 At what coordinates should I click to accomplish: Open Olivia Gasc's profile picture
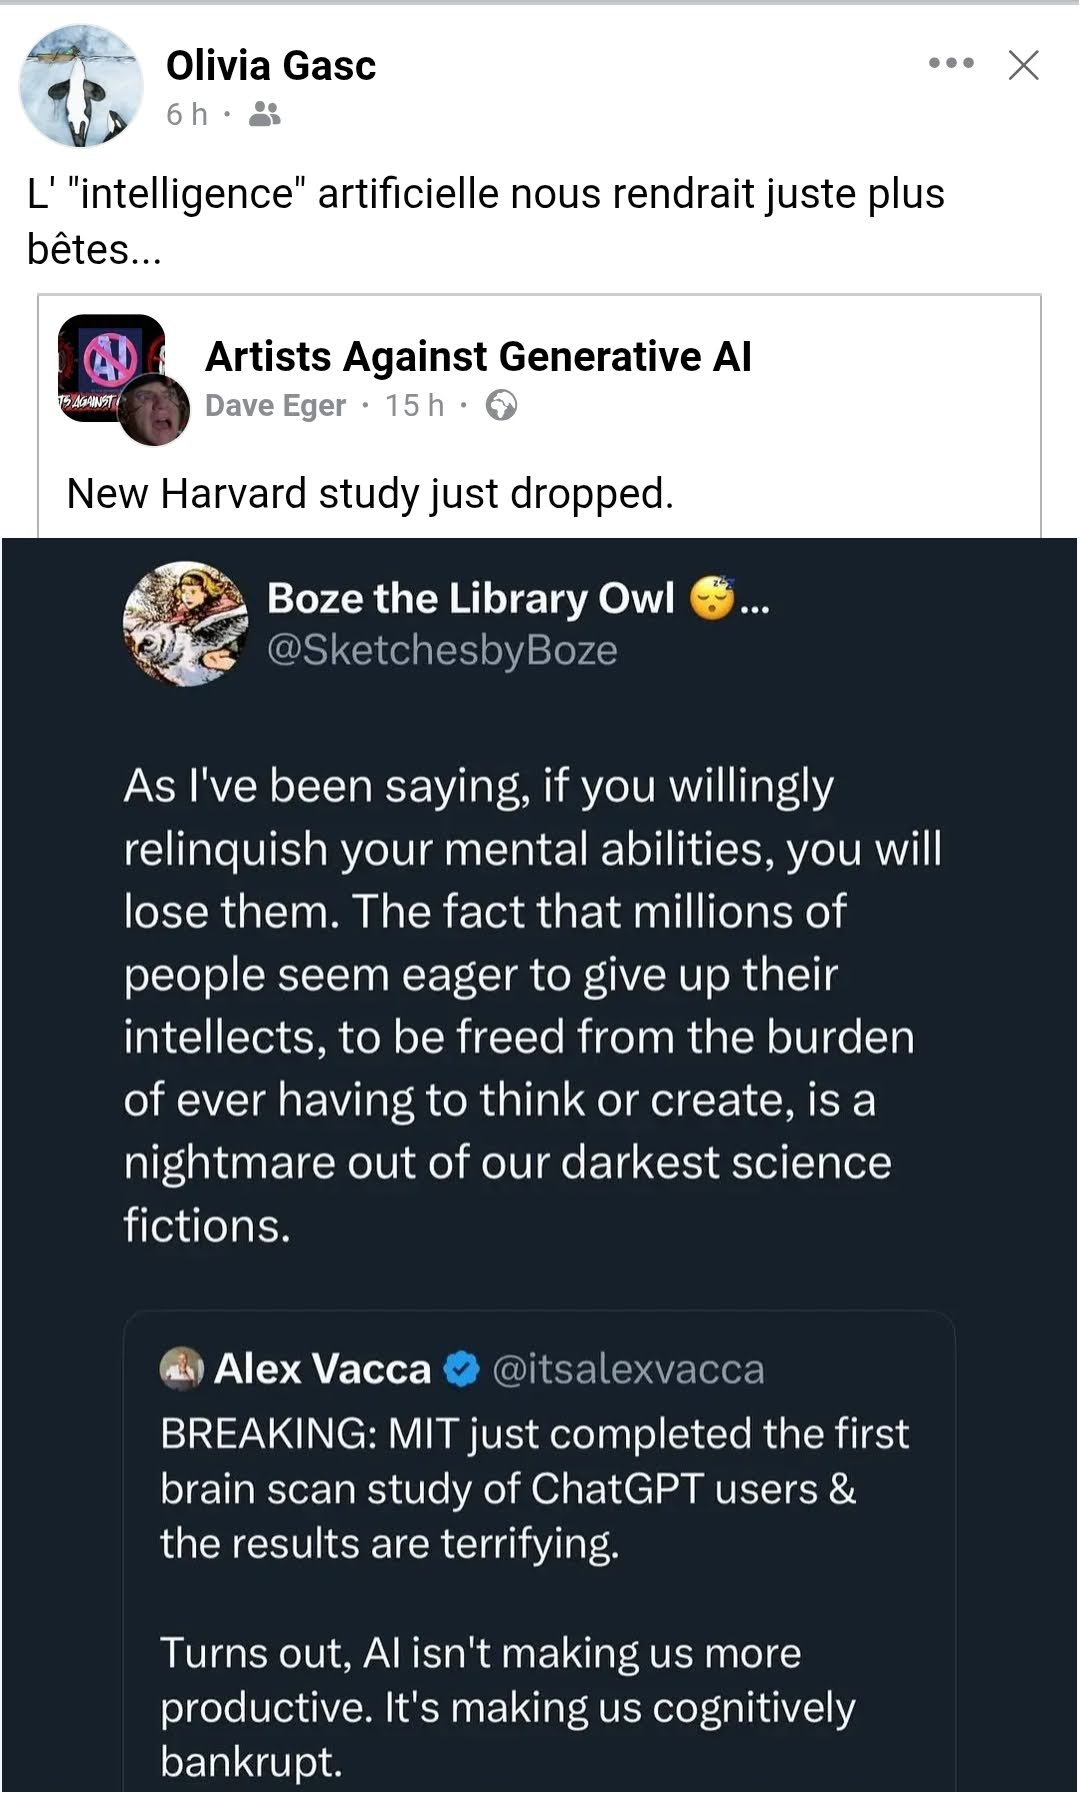81,86
